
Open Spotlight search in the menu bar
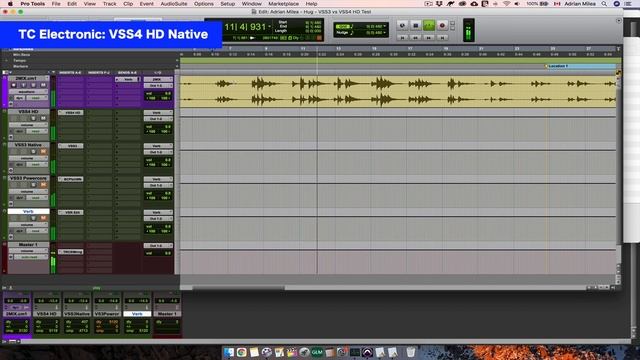tap(604, 4)
